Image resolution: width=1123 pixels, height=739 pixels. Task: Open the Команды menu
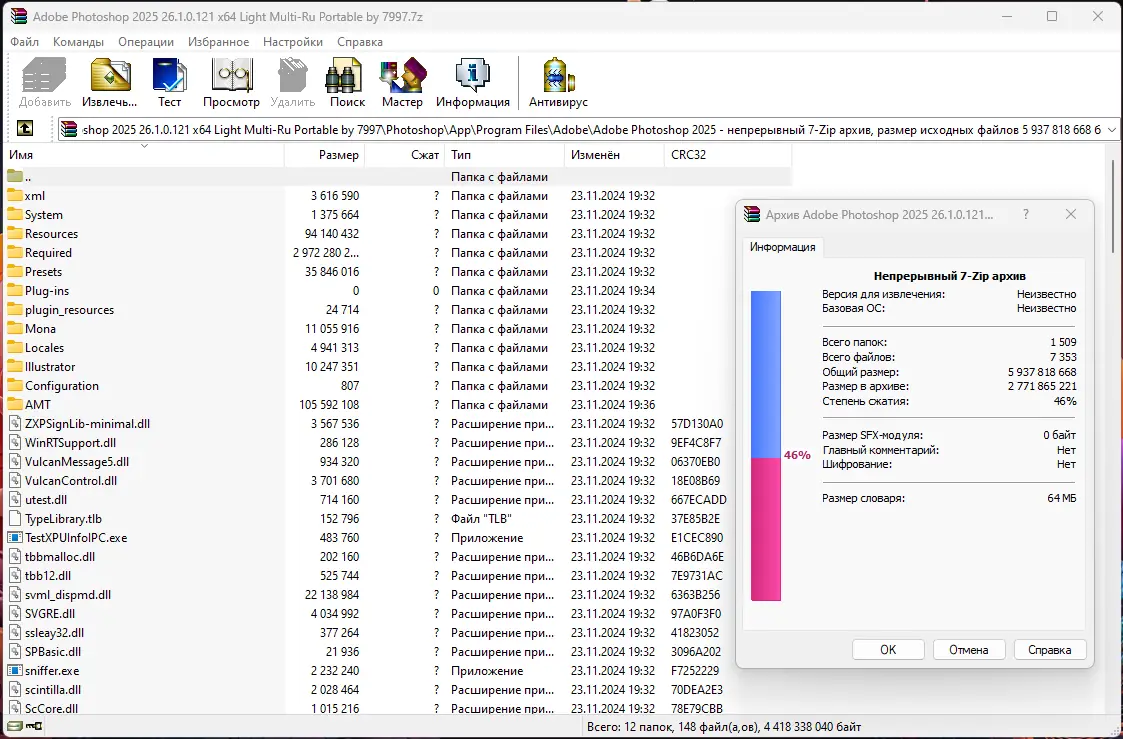point(78,42)
